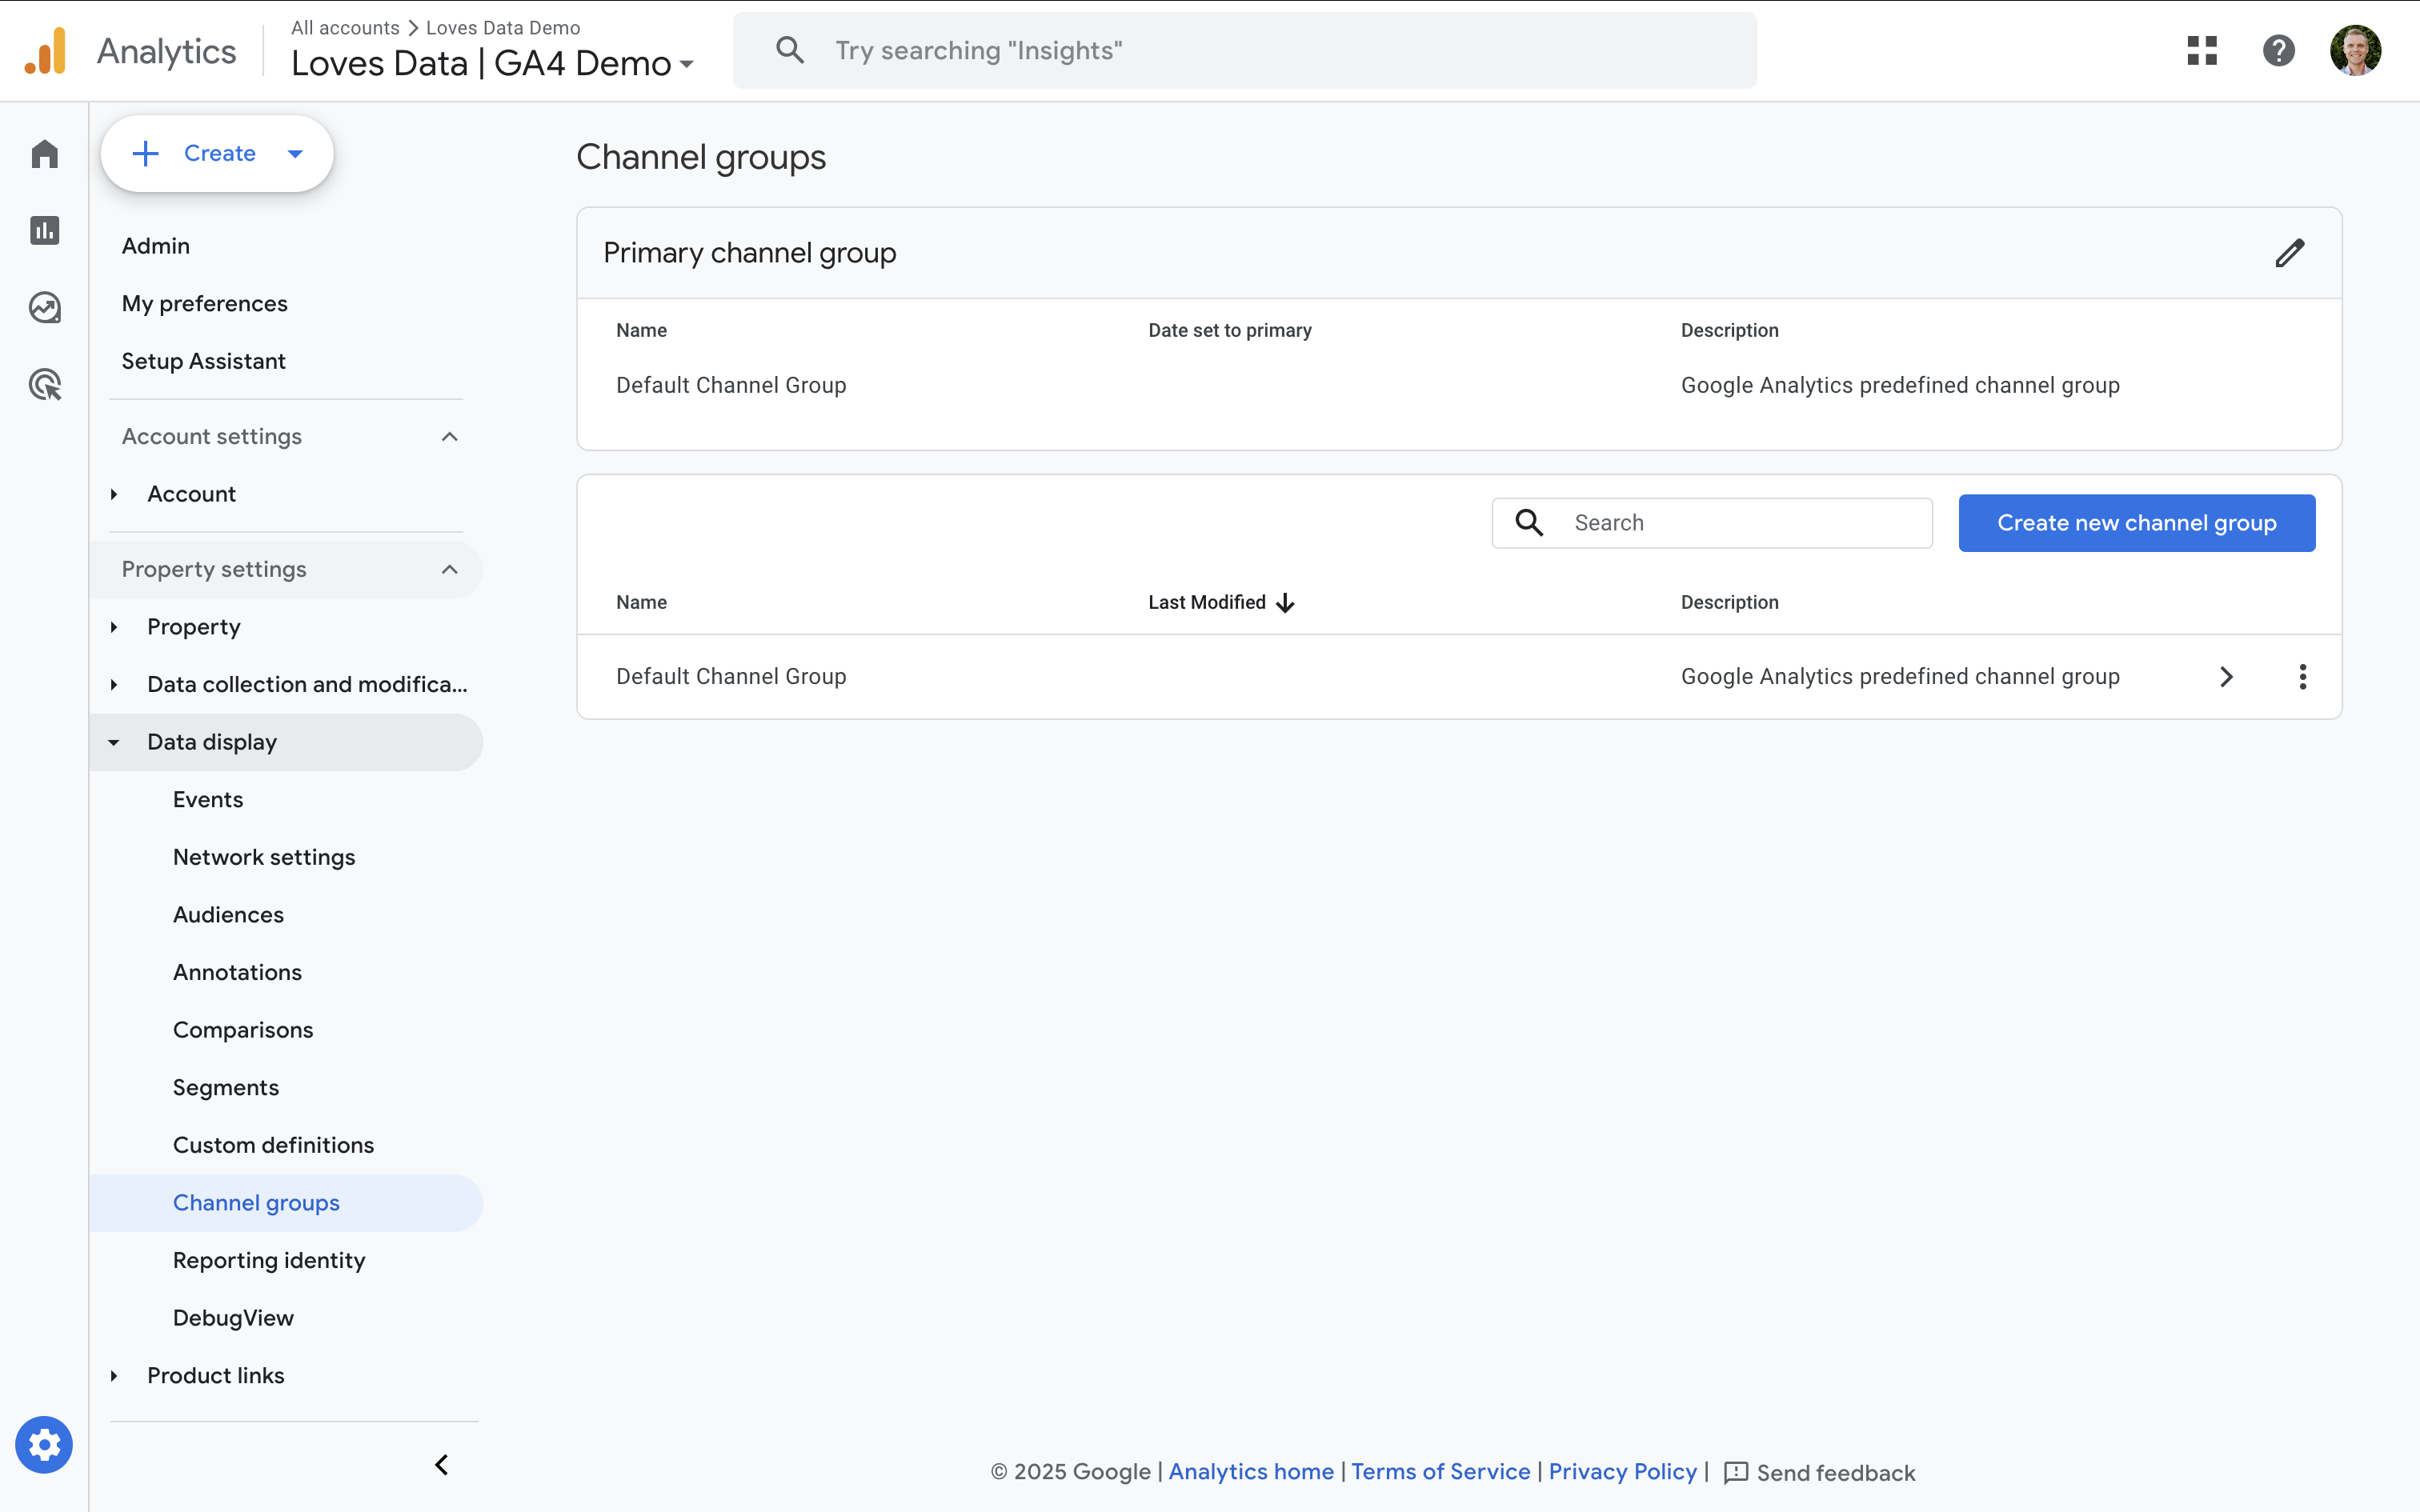Open Default Channel Group row arrow

coord(2226,677)
